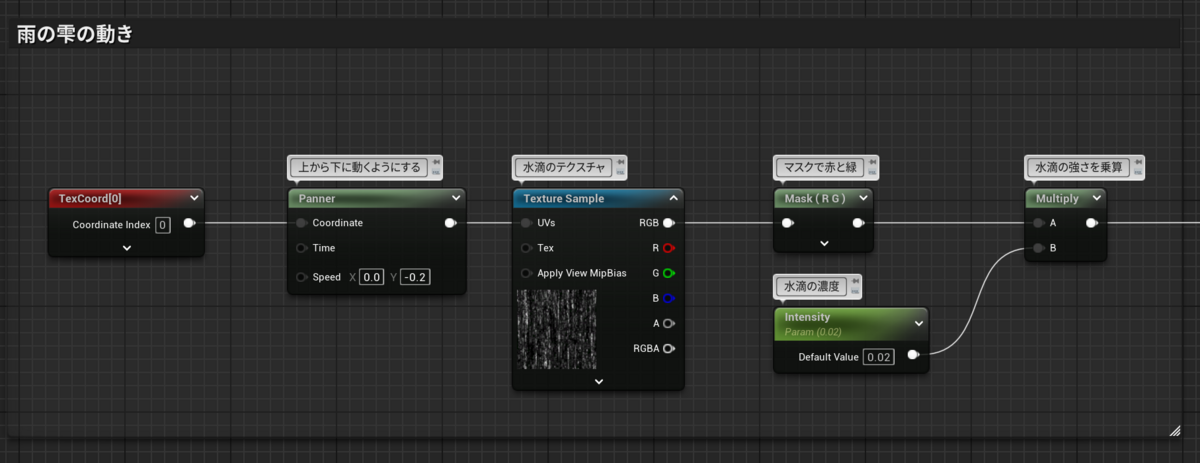Screen dimensions: 1200x463
Task: Click the TexCoord[0] node title bar
Action: 126,198
